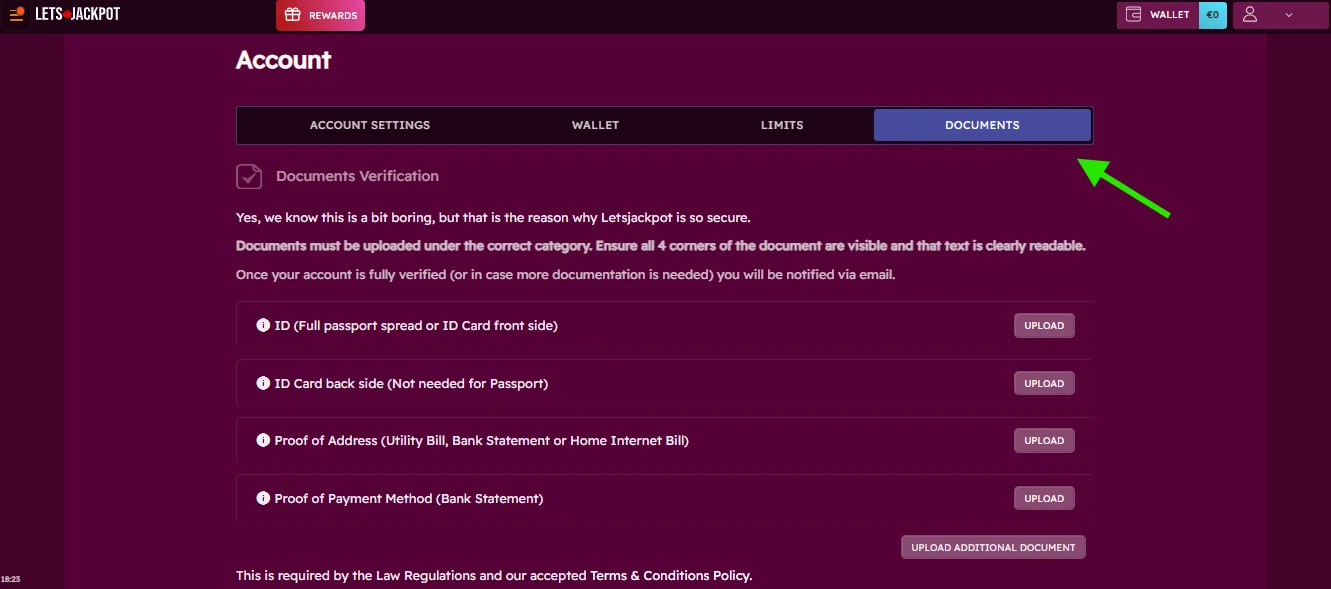This screenshot has width=1331, height=589.
Task: Click the user profile icon
Action: [1251, 15]
